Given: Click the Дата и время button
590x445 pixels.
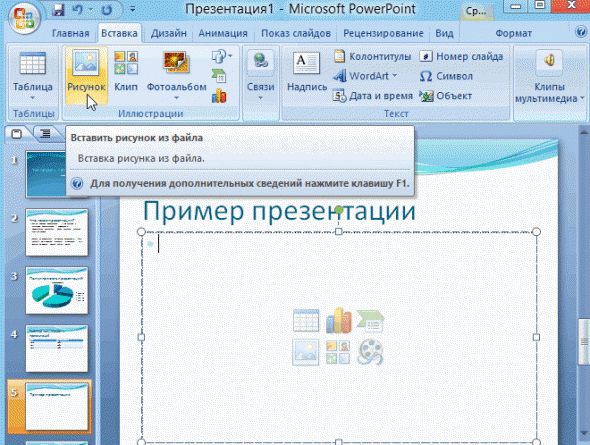Looking at the screenshot, I should (373, 96).
